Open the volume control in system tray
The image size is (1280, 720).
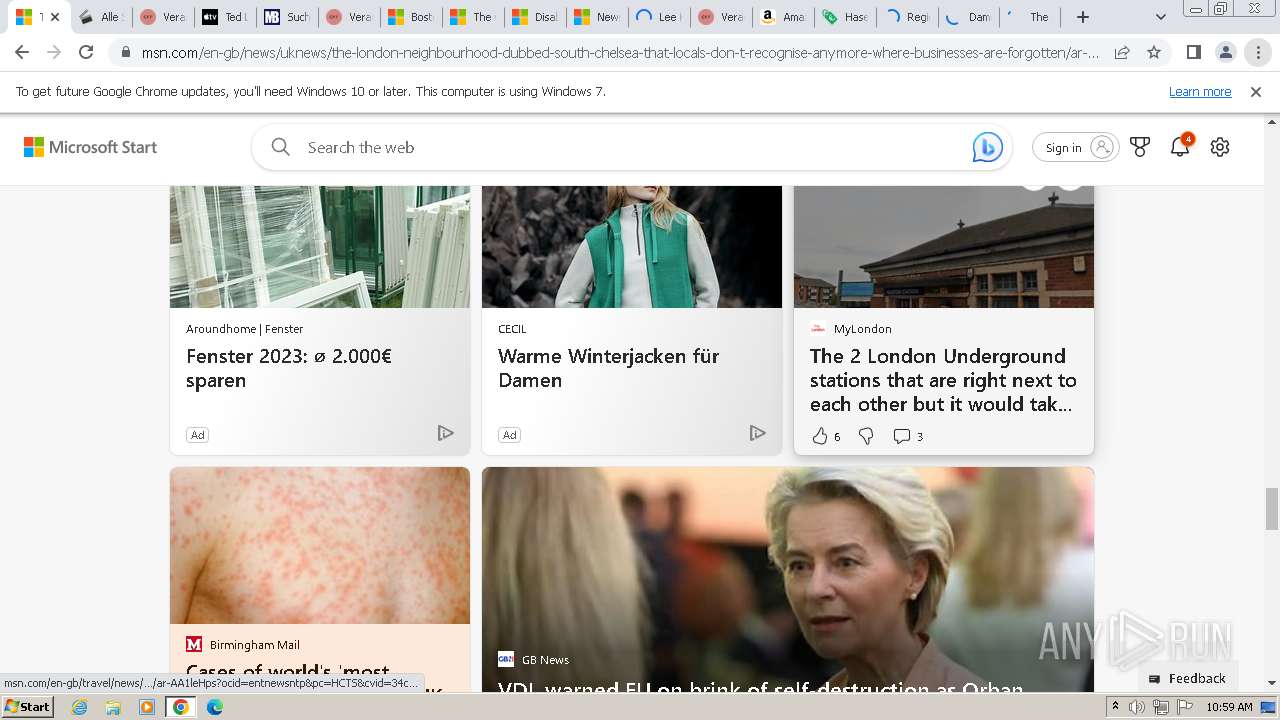point(1137,707)
